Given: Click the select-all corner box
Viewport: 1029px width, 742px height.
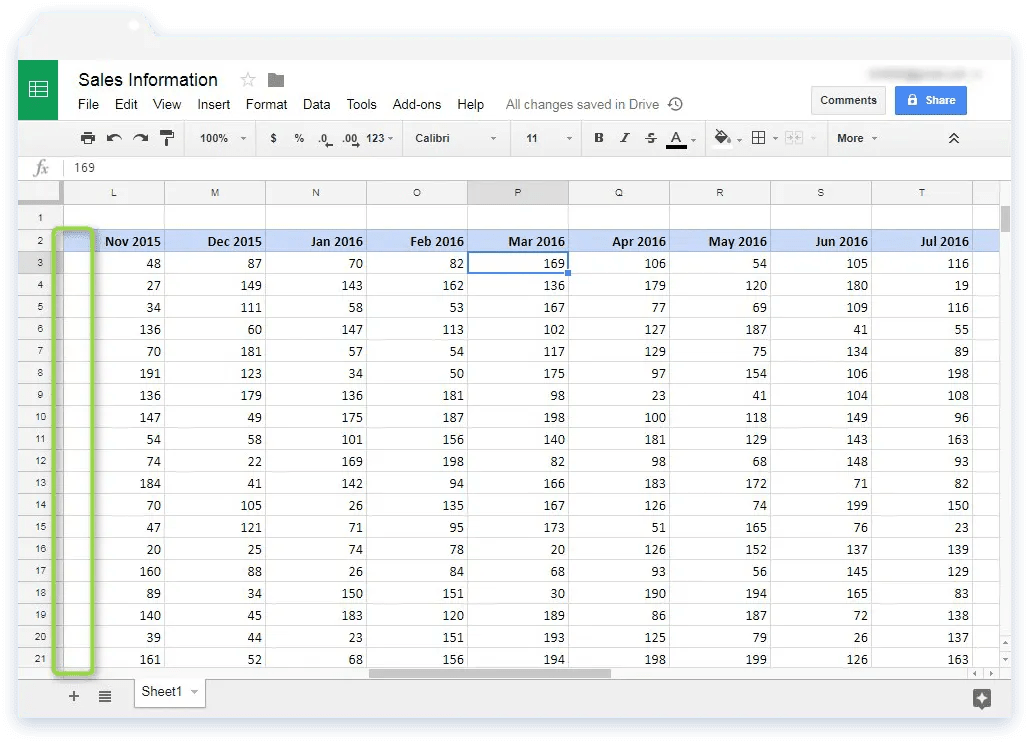Looking at the screenshot, I should click(x=40, y=192).
